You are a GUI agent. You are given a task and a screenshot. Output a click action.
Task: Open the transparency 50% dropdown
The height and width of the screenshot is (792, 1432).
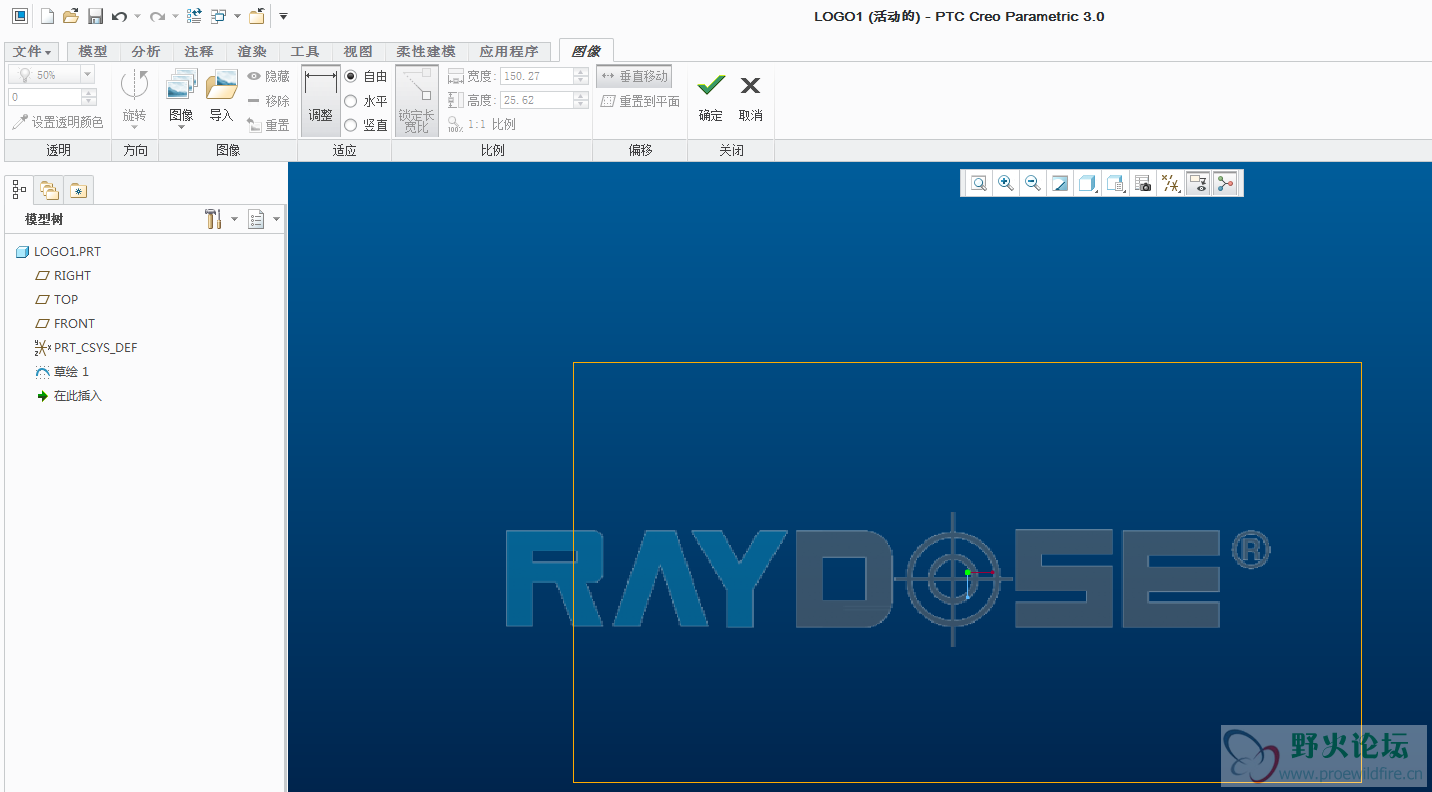87,75
